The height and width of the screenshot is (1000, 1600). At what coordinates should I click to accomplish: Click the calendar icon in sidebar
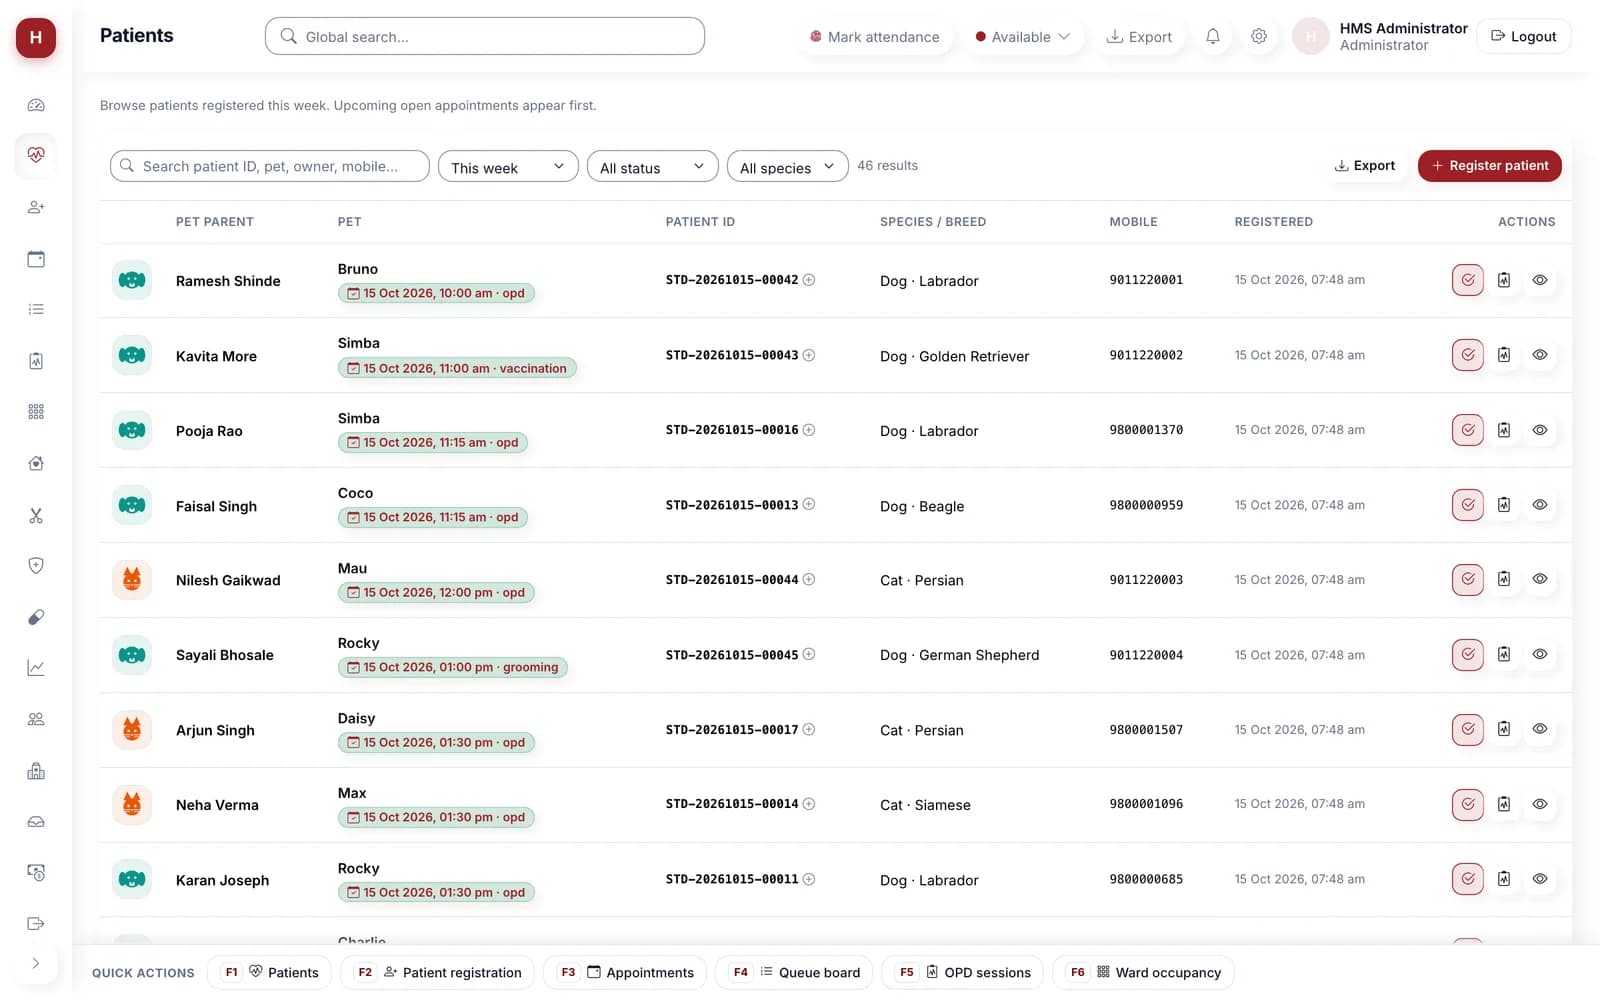click(x=36, y=259)
